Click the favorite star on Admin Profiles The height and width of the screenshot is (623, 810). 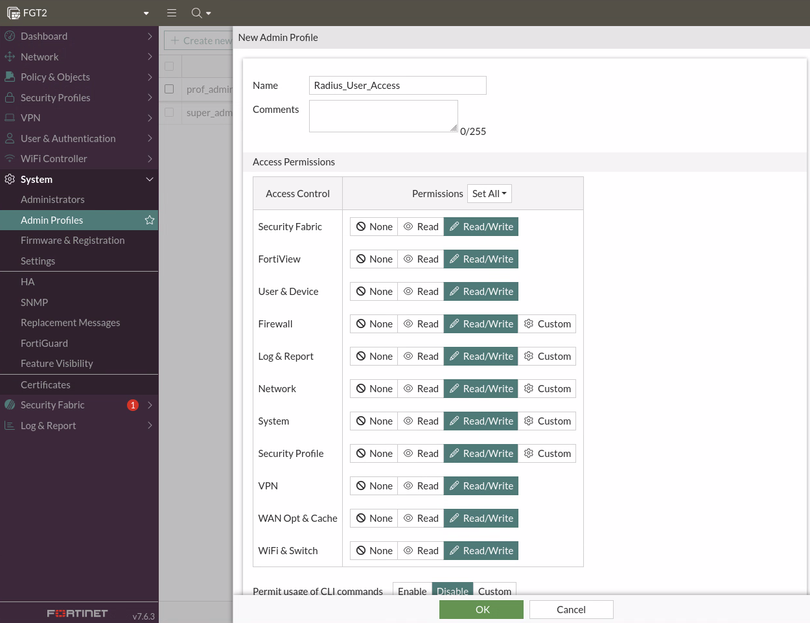point(149,220)
